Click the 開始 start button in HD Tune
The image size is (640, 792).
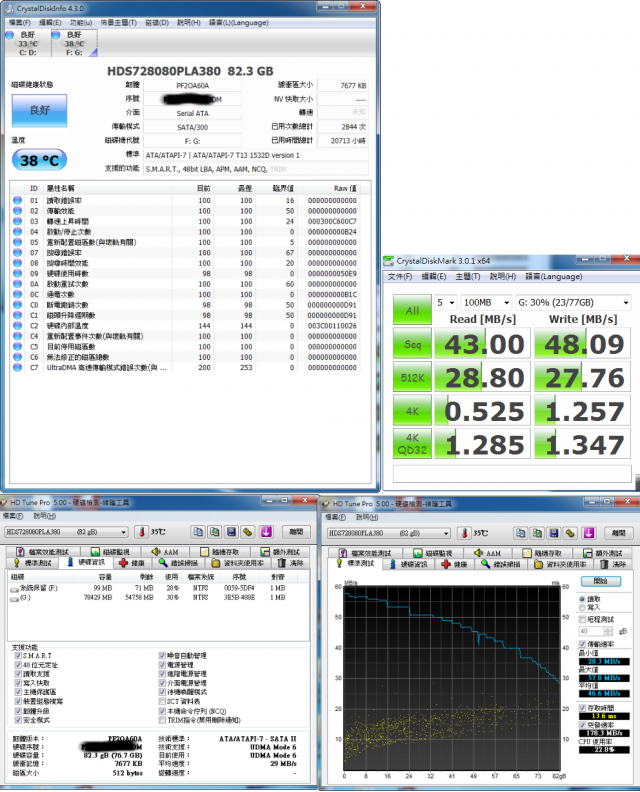click(x=601, y=581)
